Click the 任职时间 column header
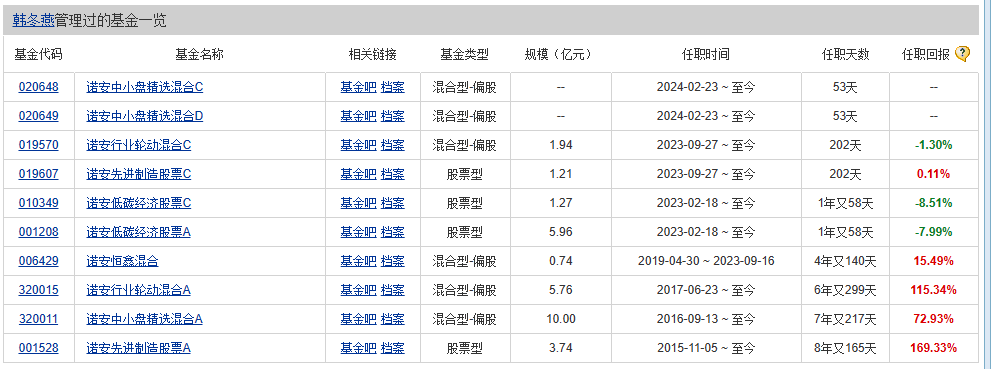The image size is (996, 369). 706,55
